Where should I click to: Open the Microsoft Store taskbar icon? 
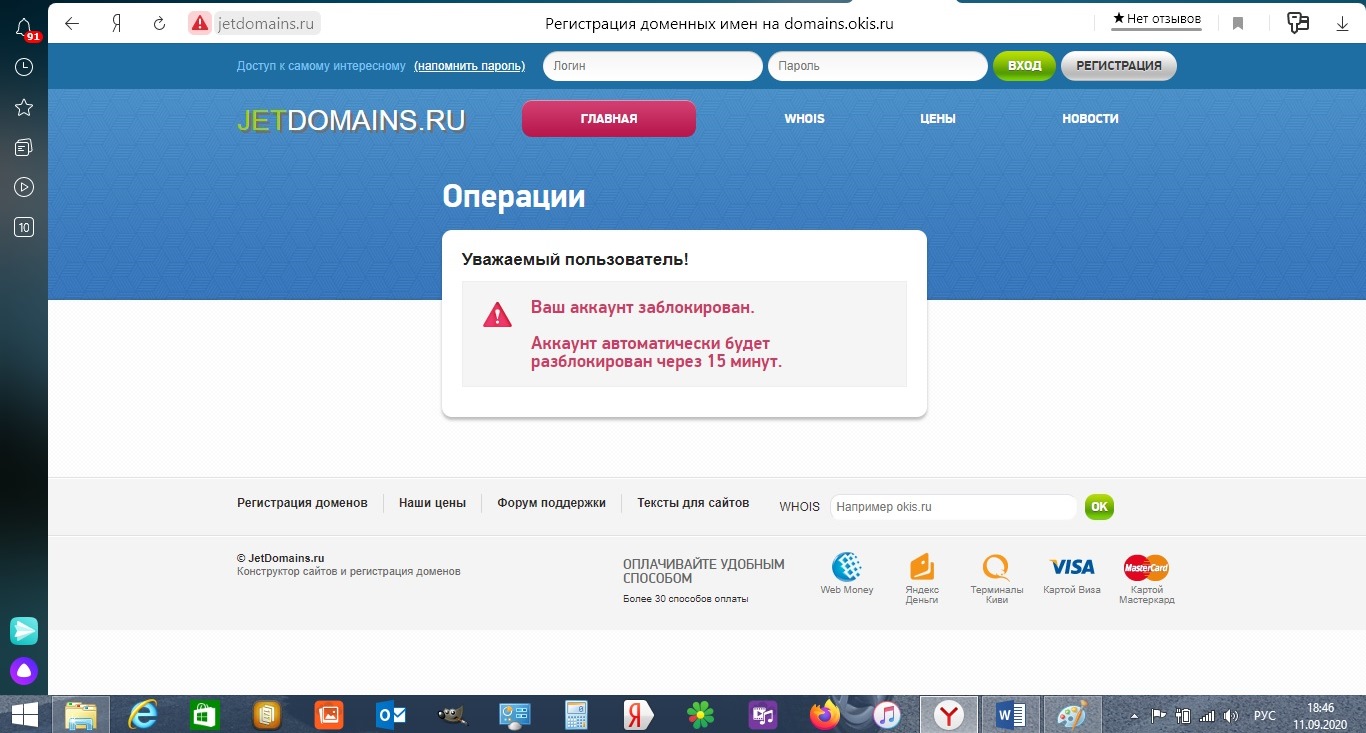204,714
